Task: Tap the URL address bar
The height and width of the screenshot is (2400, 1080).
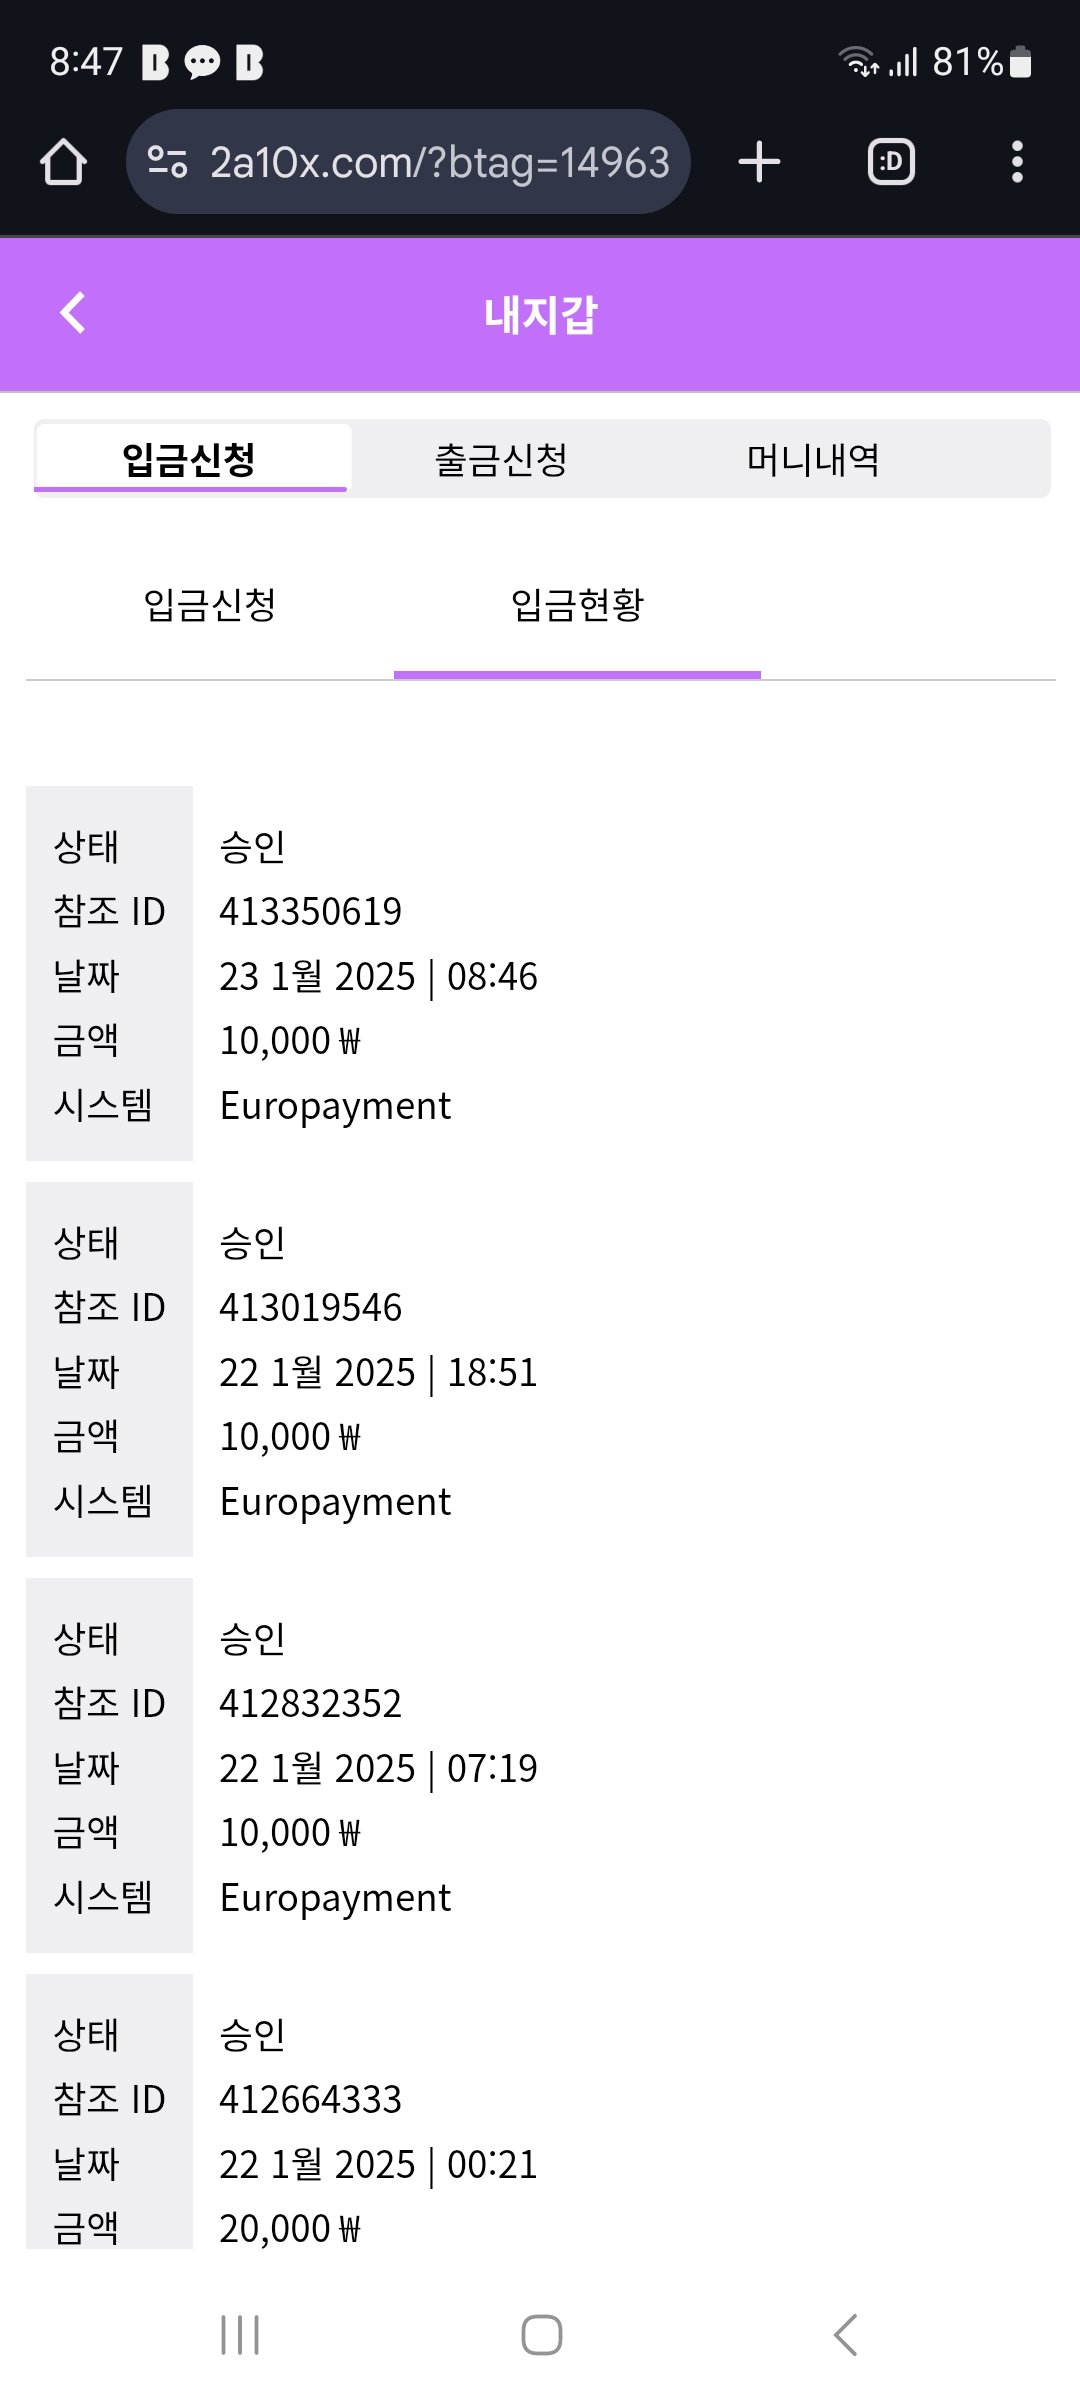Action: pos(438,162)
